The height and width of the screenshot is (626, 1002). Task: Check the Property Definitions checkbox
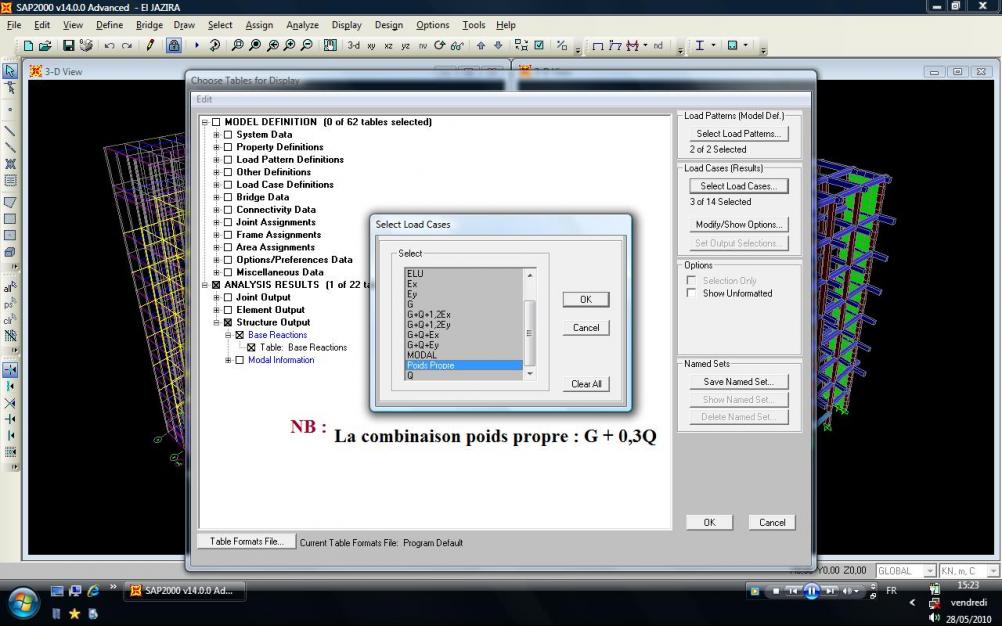tap(227, 147)
